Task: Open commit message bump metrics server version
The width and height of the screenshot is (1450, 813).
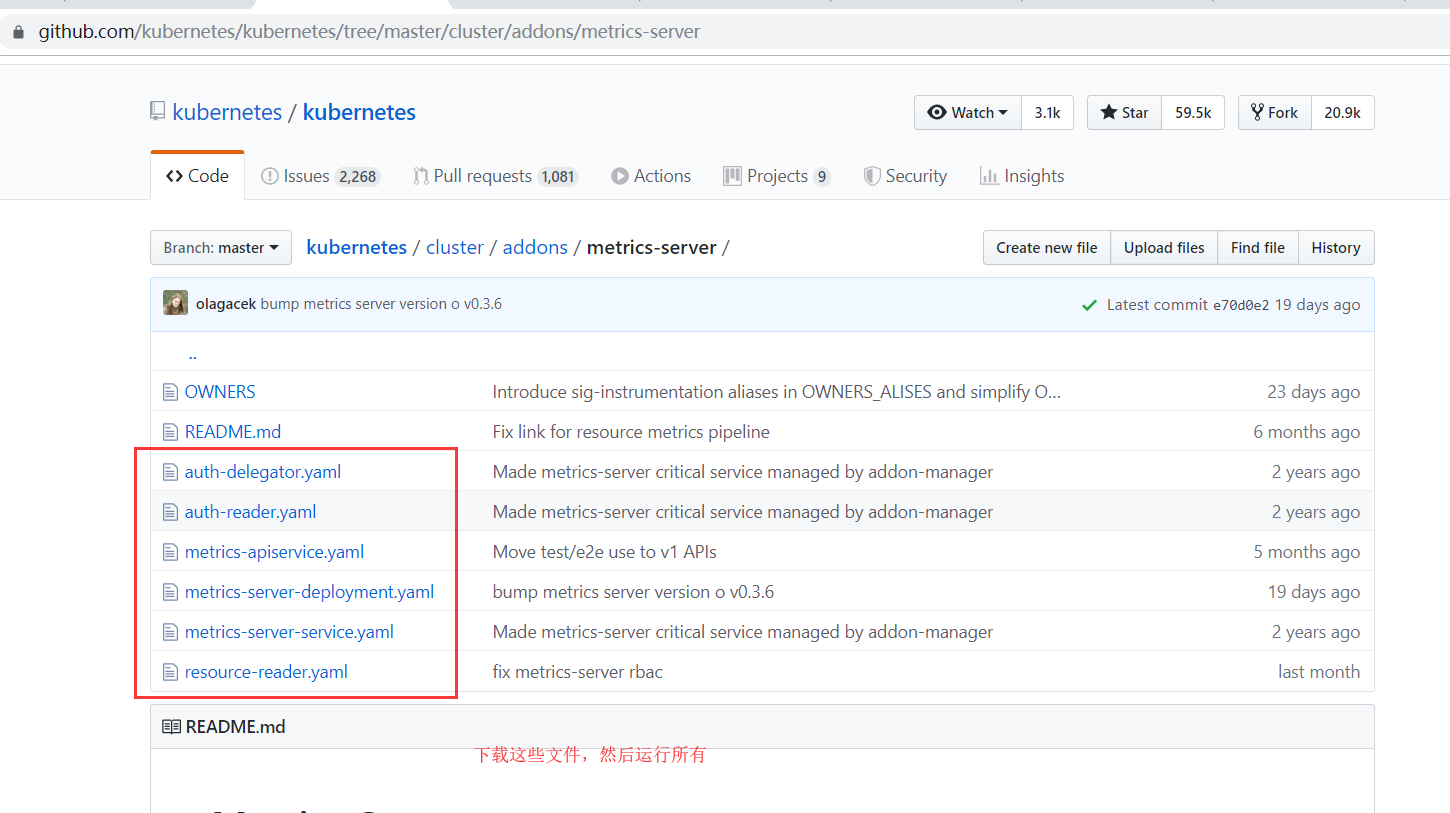Action: tap(381, 304)
